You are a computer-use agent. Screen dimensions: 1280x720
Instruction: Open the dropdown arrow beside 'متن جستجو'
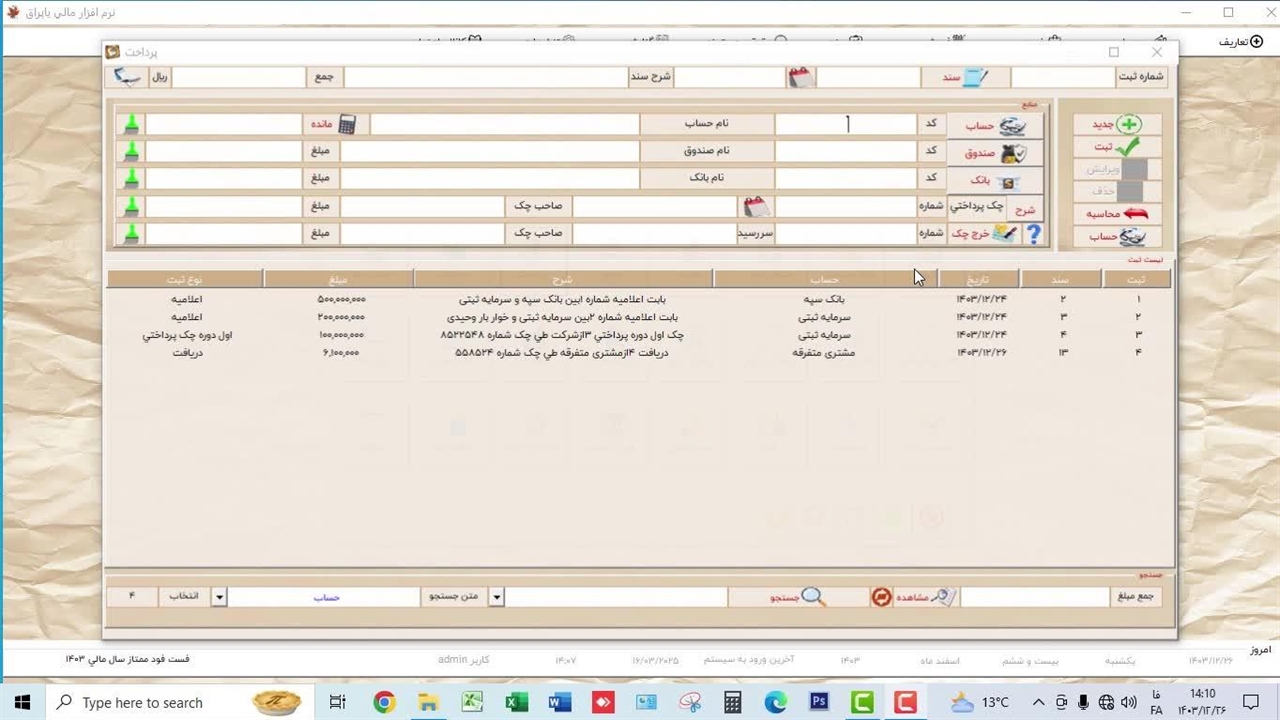(496, 597)
